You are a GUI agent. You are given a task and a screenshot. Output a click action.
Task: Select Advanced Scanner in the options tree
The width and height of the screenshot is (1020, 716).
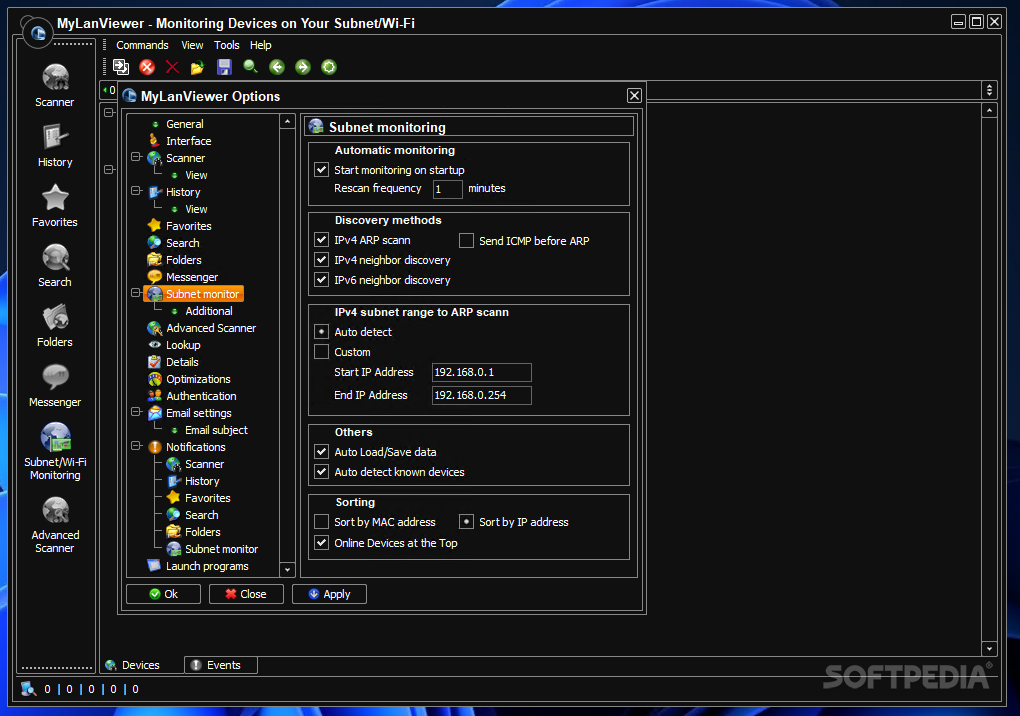[x=211, y=328]
